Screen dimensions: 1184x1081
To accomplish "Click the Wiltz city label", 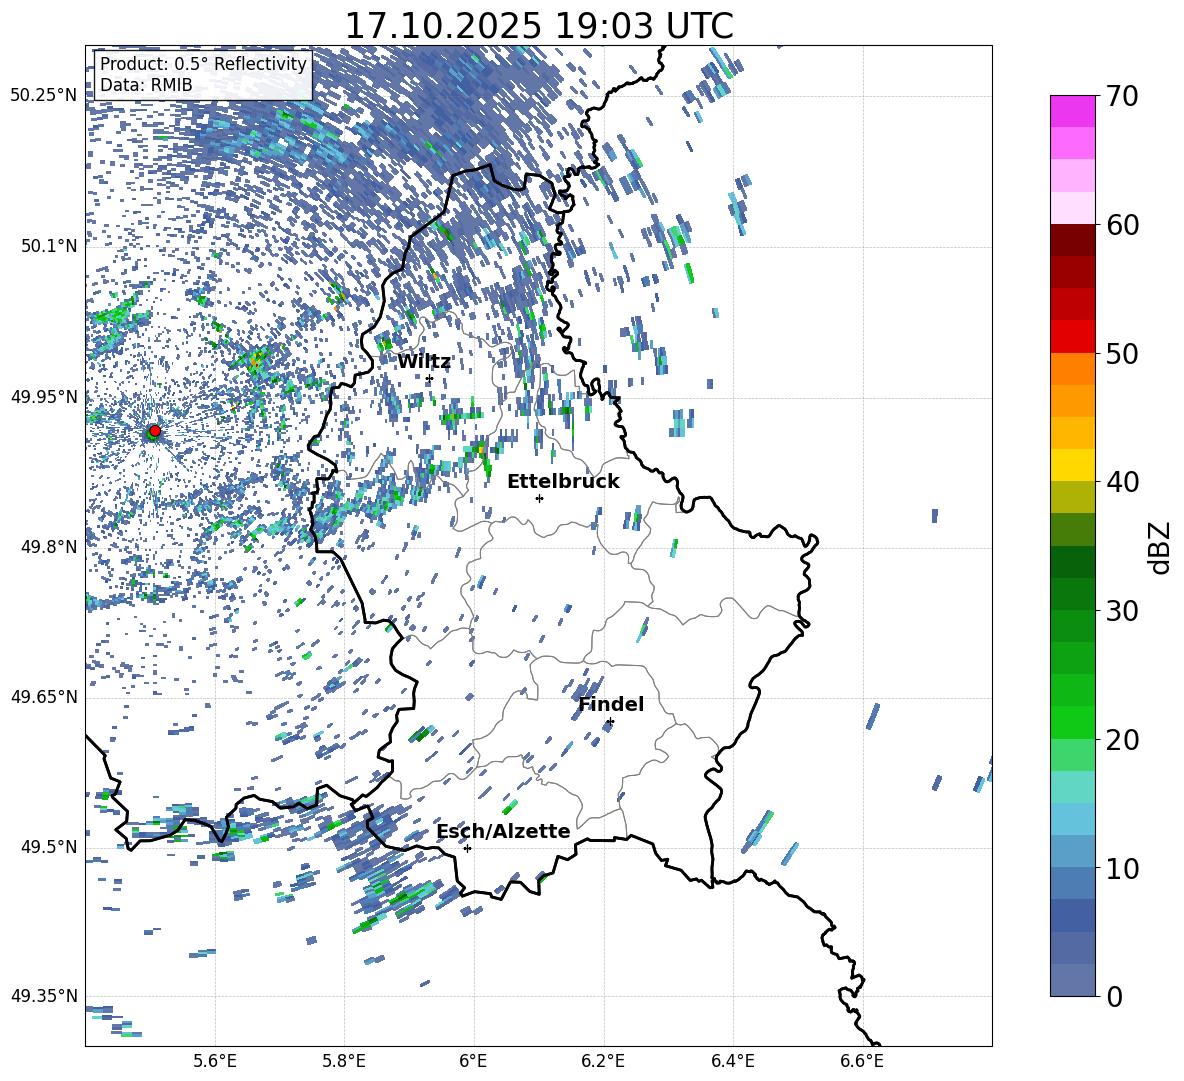I will [424, 361].
